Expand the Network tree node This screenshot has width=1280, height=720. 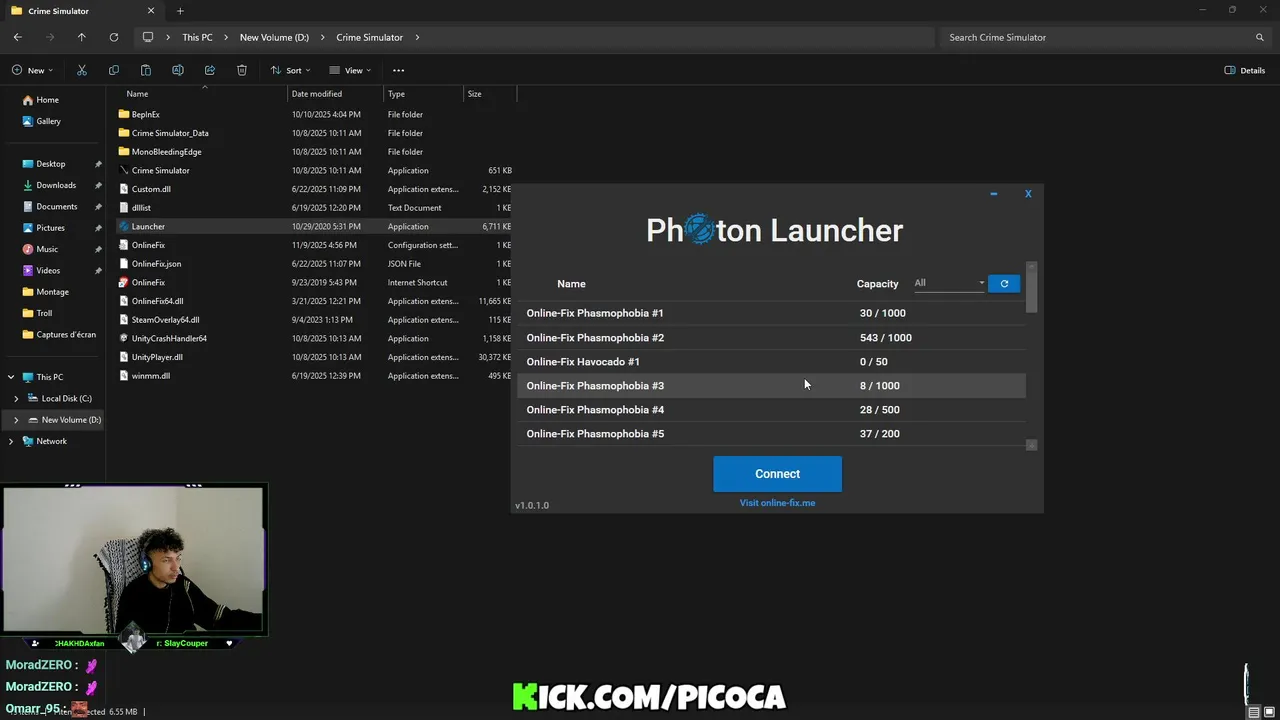[x=11, y=441]
